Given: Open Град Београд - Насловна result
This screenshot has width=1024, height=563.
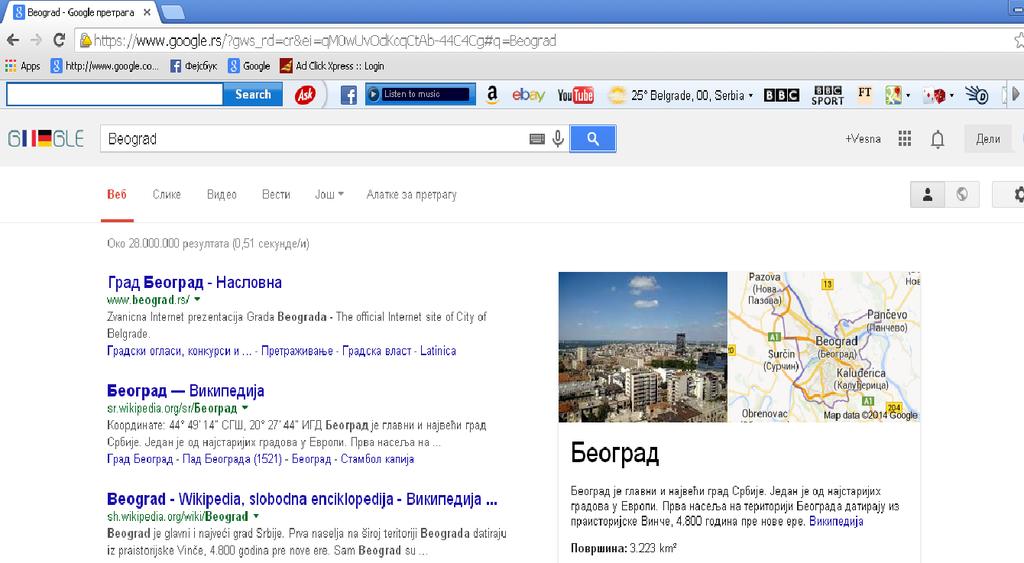Looking at the screenshot, I should click(x=195, y=282).
